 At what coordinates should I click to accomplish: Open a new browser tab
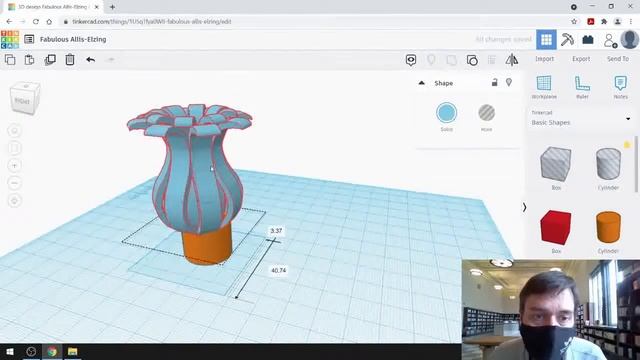tap(112, 7)
